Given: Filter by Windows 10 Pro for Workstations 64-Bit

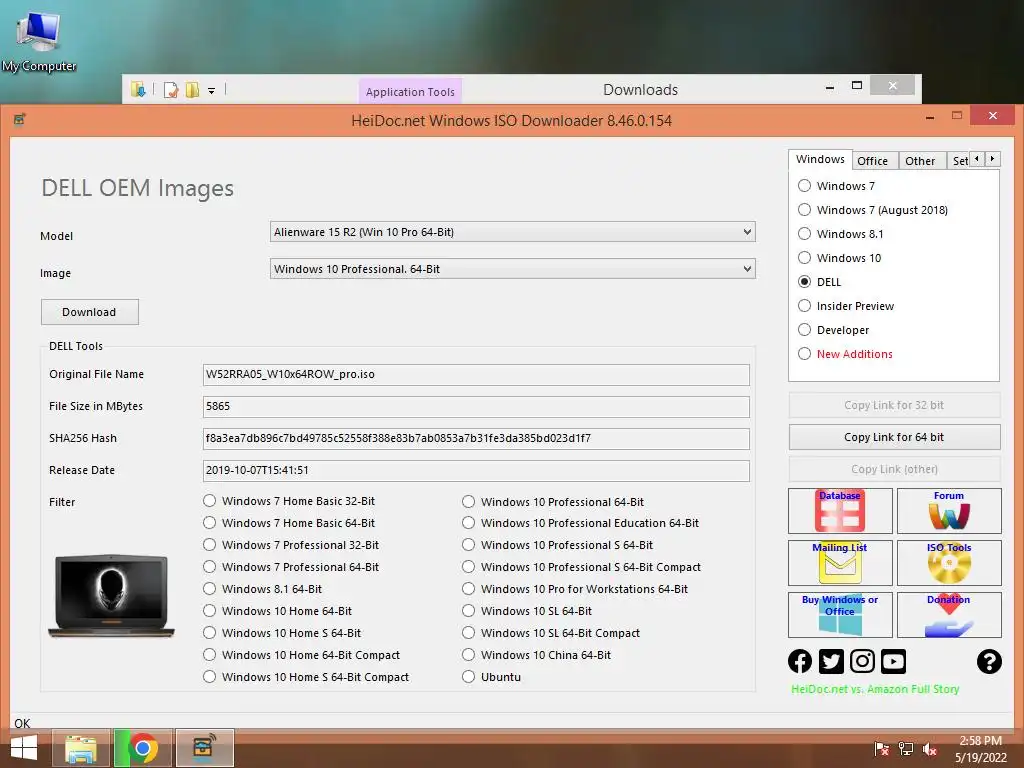Looking at the screenshot, I should (468, 588).
